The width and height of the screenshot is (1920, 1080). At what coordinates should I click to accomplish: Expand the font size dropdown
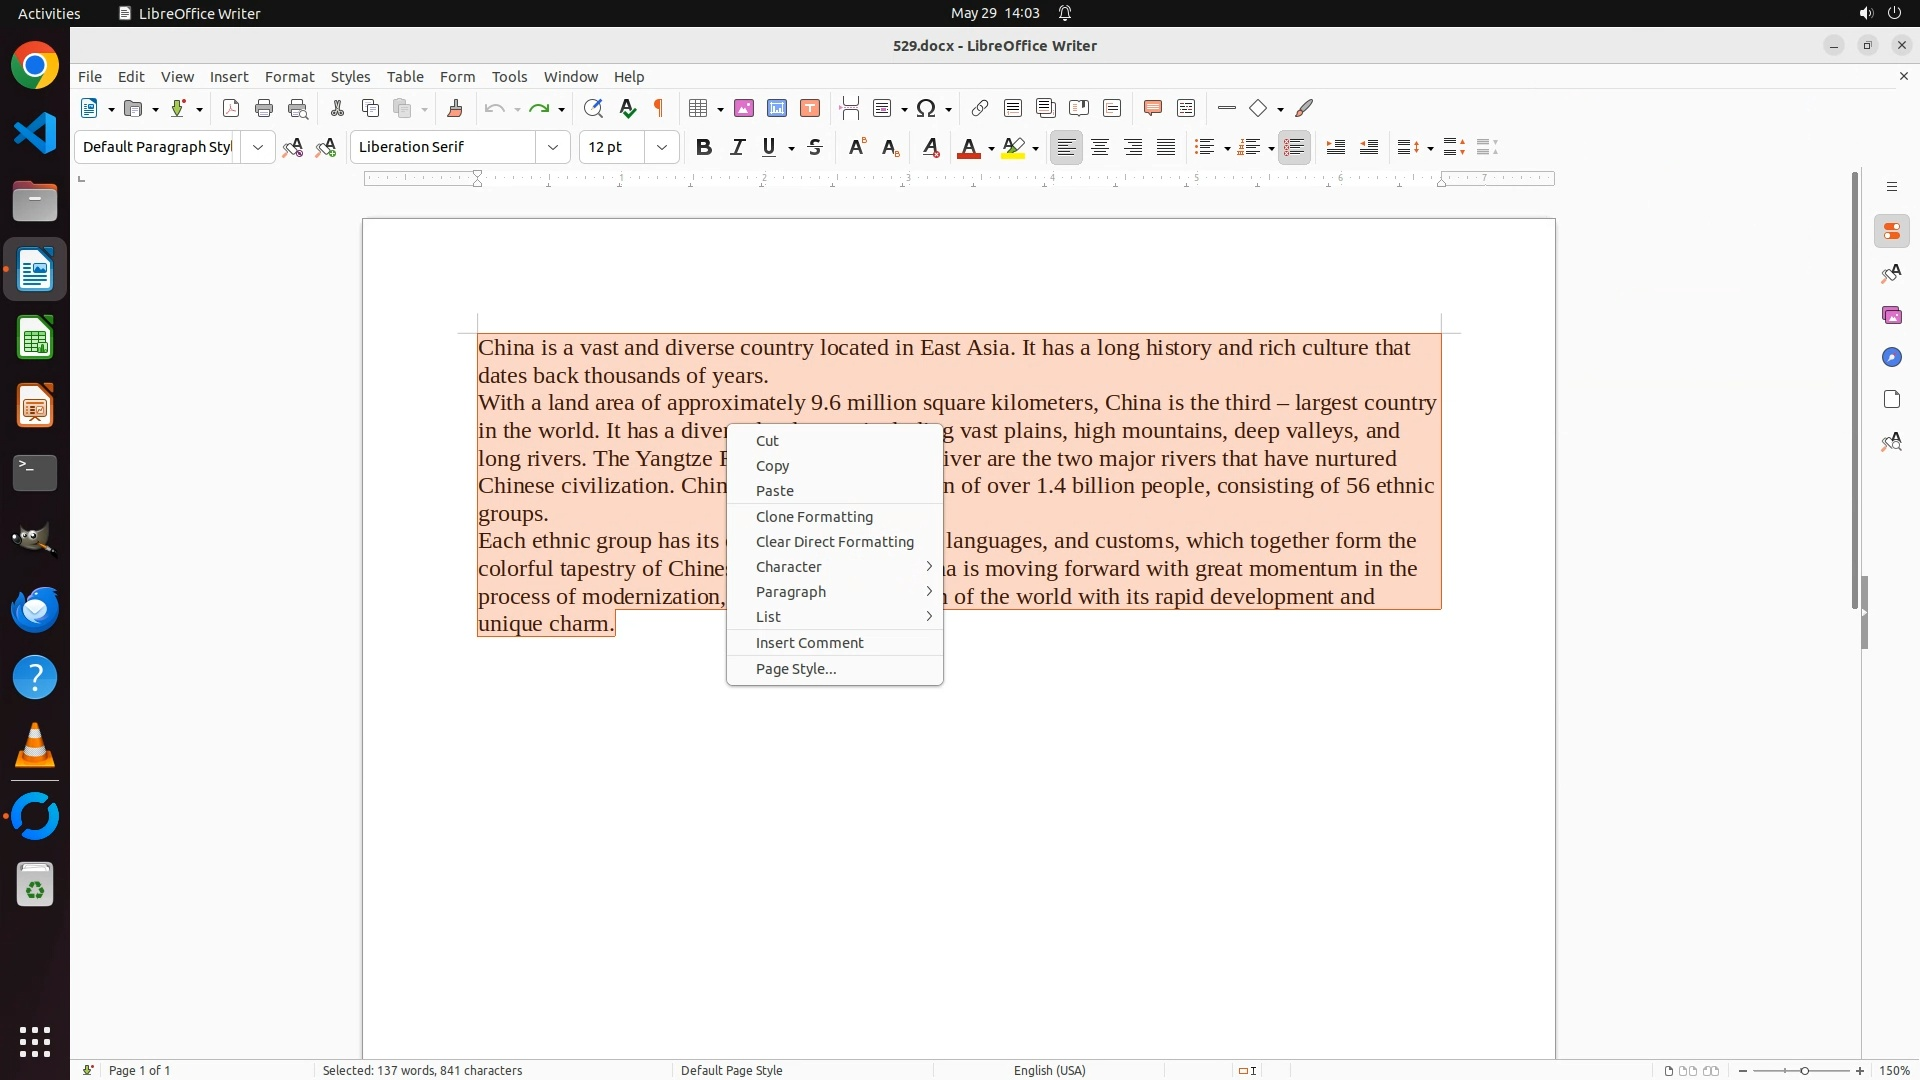coord(662,147)
